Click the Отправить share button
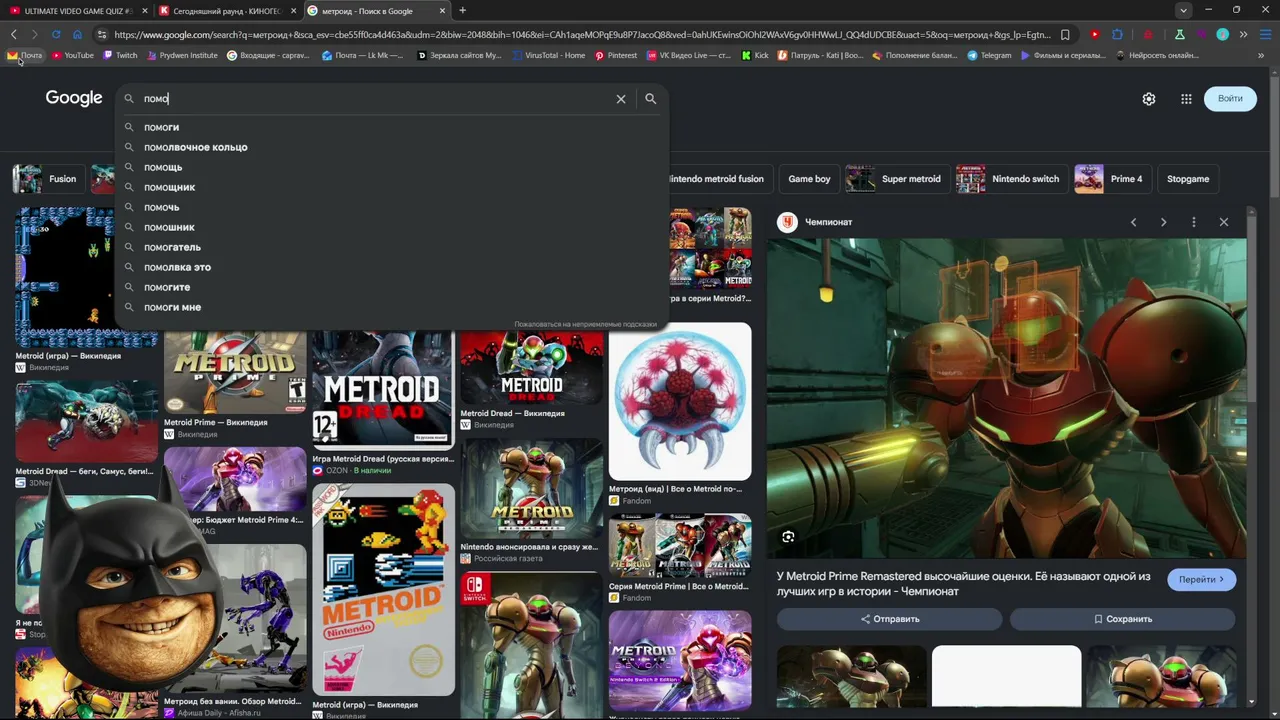Image resolution: width=1280 pixels, height=720 pixels. pyautogui.click(x=889, y=619)
